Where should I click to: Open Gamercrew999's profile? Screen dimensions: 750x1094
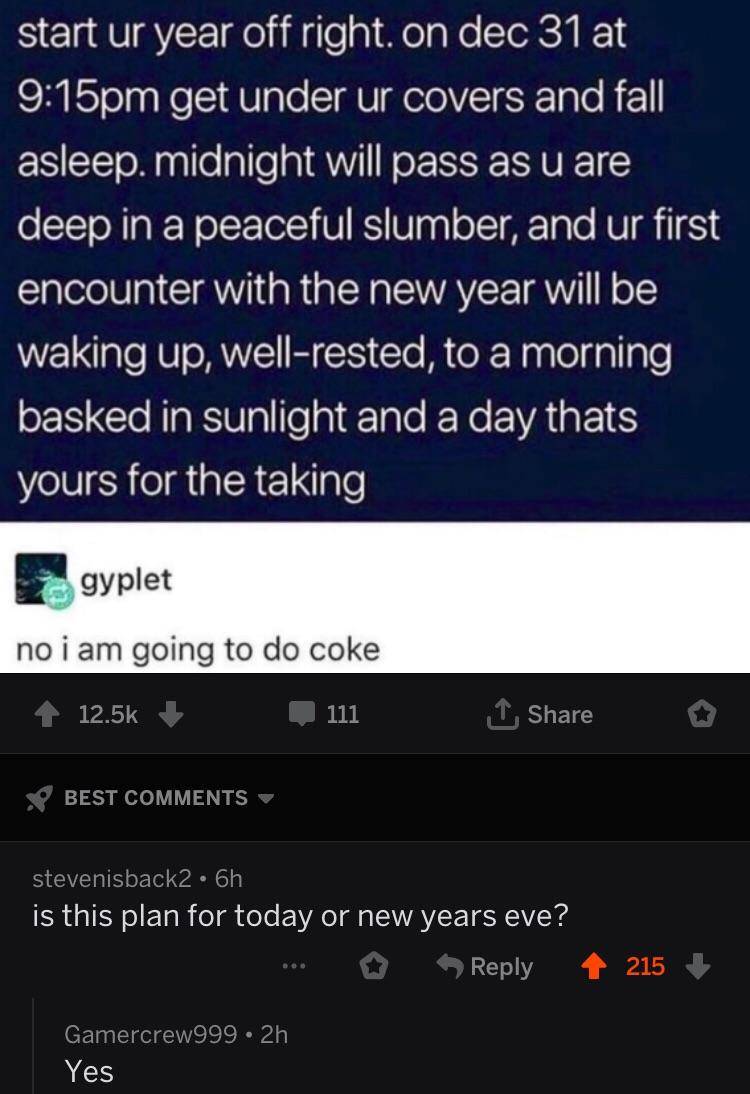coord(146,1035)
